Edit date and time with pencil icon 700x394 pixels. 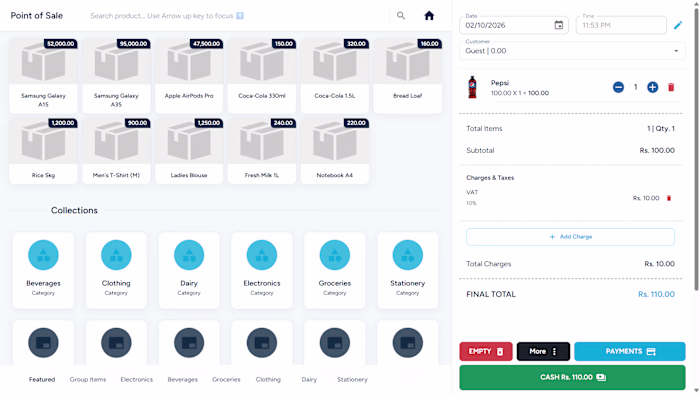tap(678, 25)
